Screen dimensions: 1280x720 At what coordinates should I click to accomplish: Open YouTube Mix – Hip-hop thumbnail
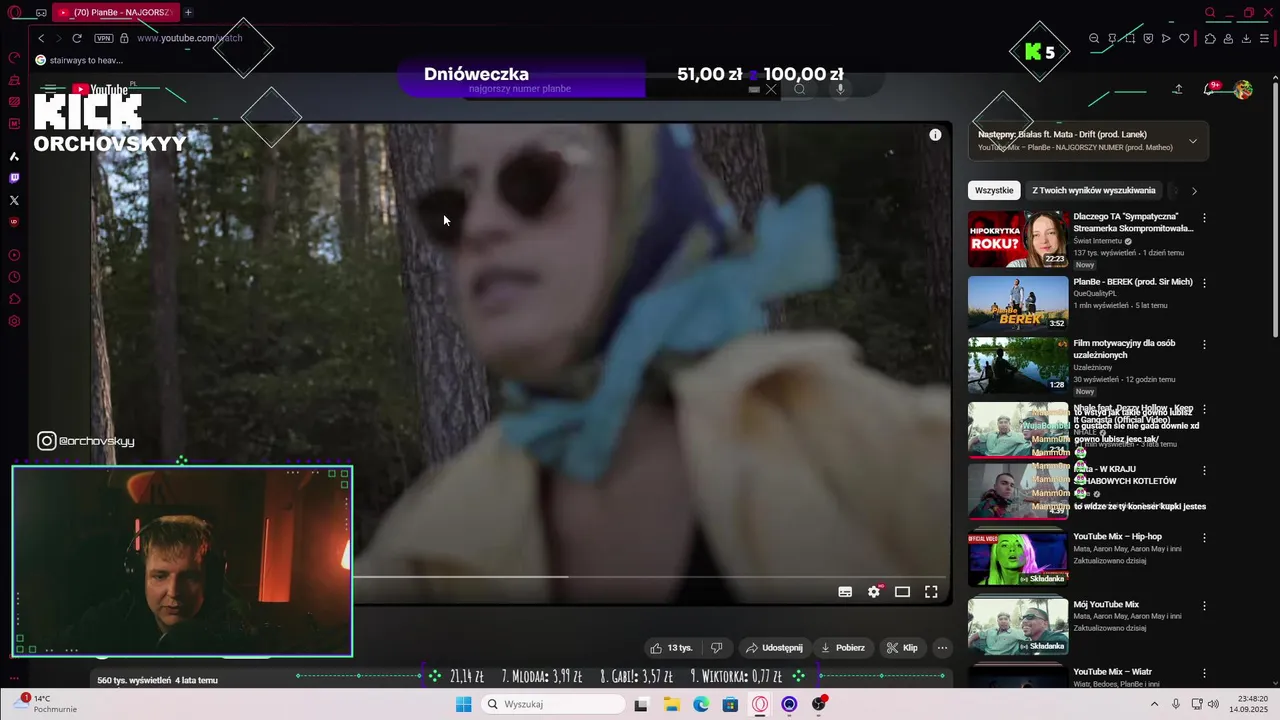pos(1018,558)
